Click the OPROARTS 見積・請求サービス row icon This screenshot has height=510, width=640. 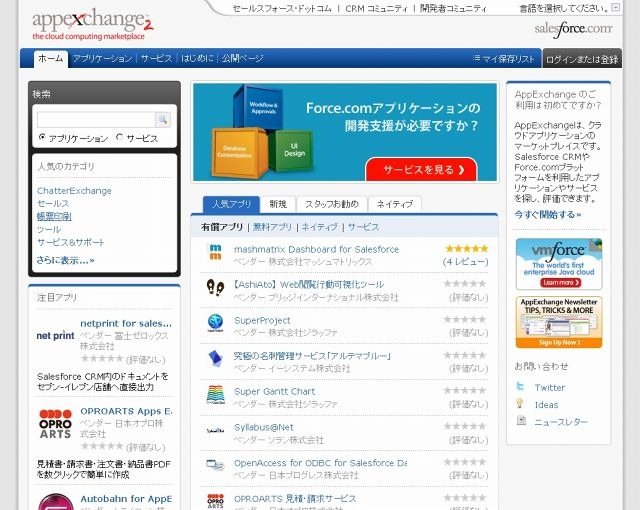215,501
